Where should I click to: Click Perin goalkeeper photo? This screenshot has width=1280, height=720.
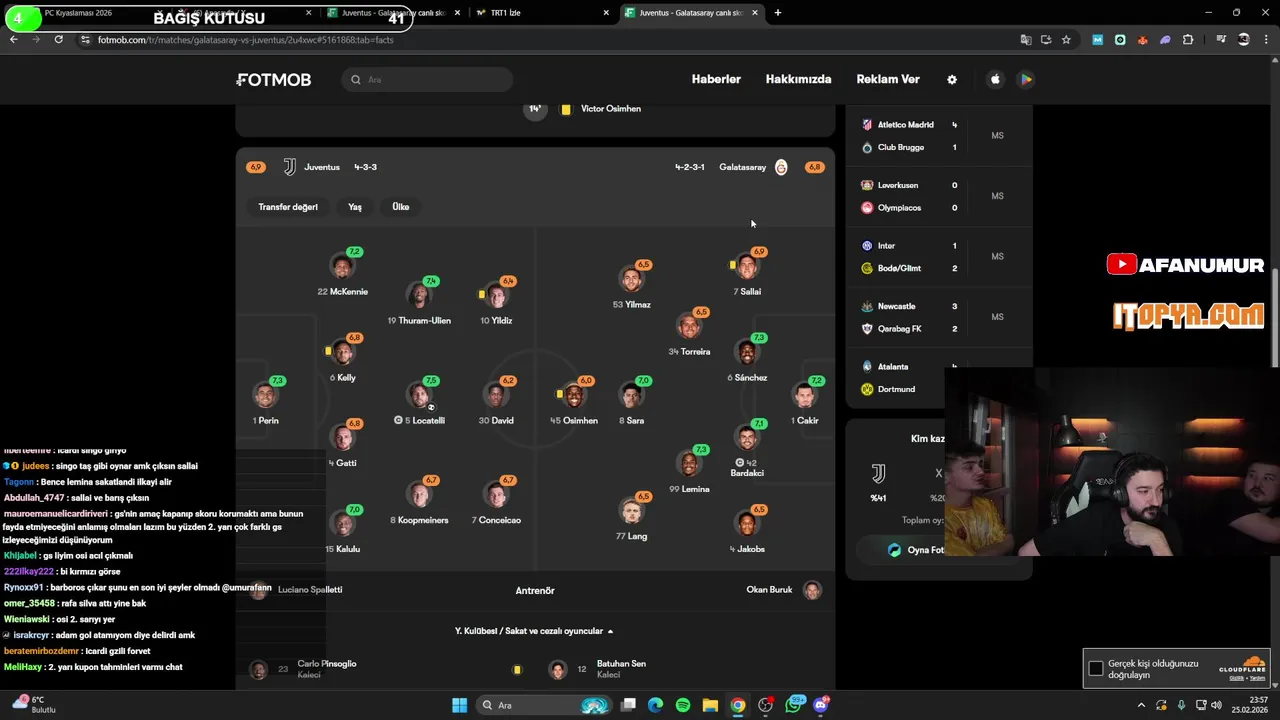pos(266,396)
